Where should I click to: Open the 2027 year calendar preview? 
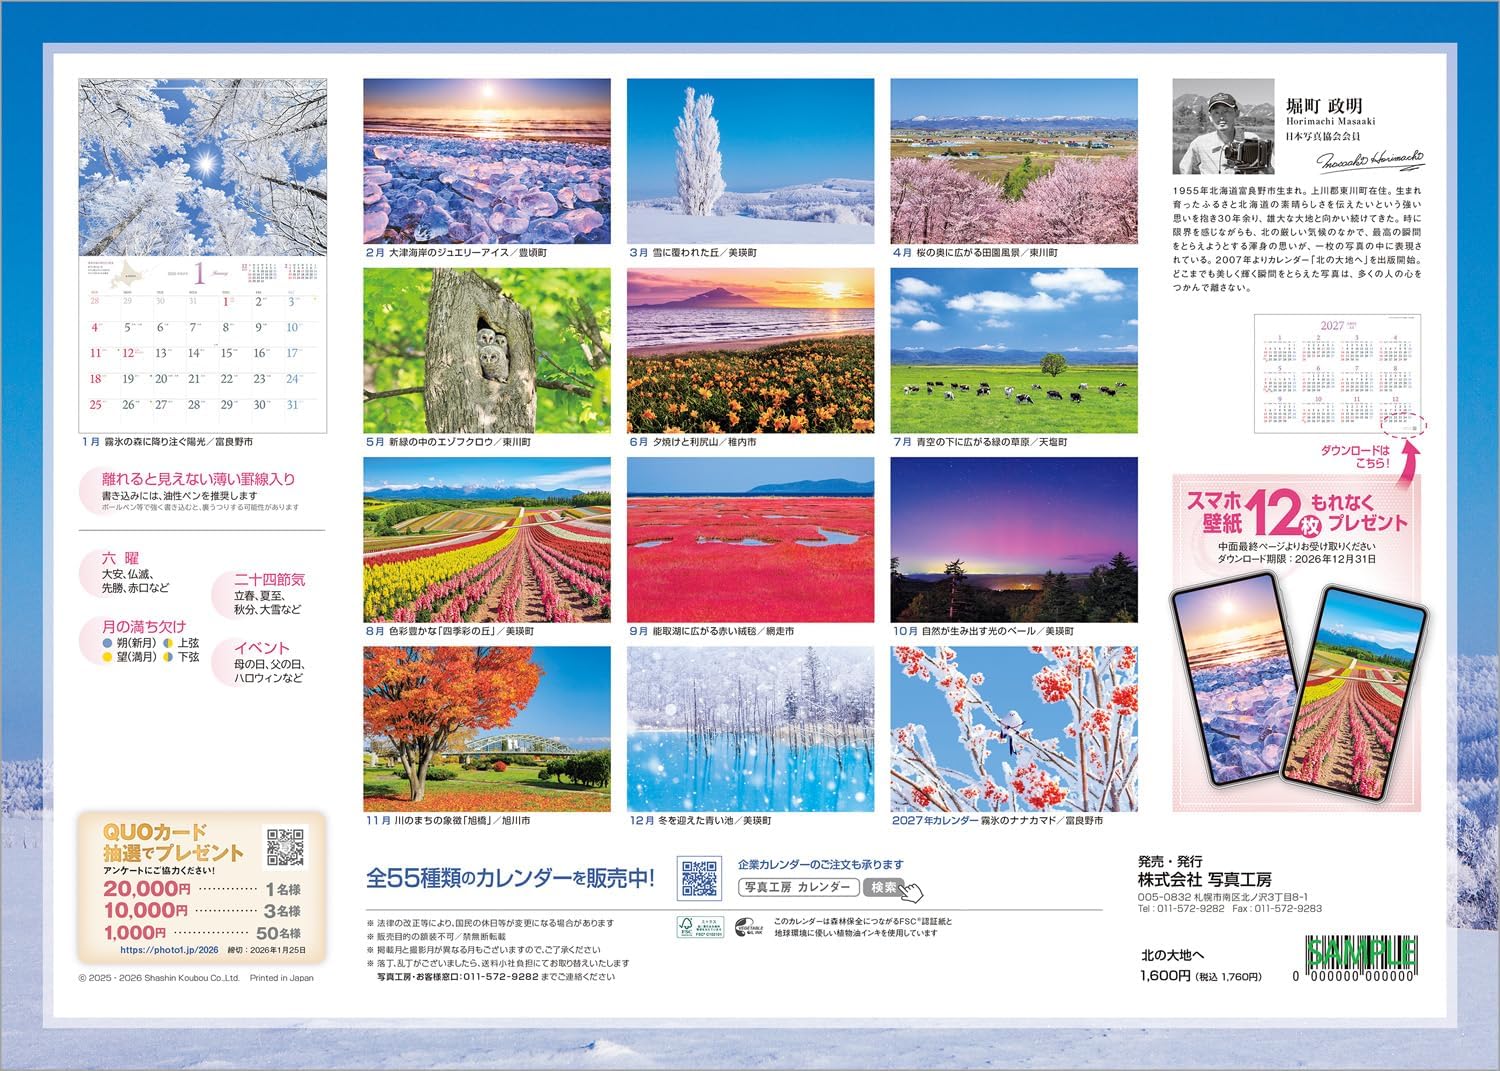1337,374
